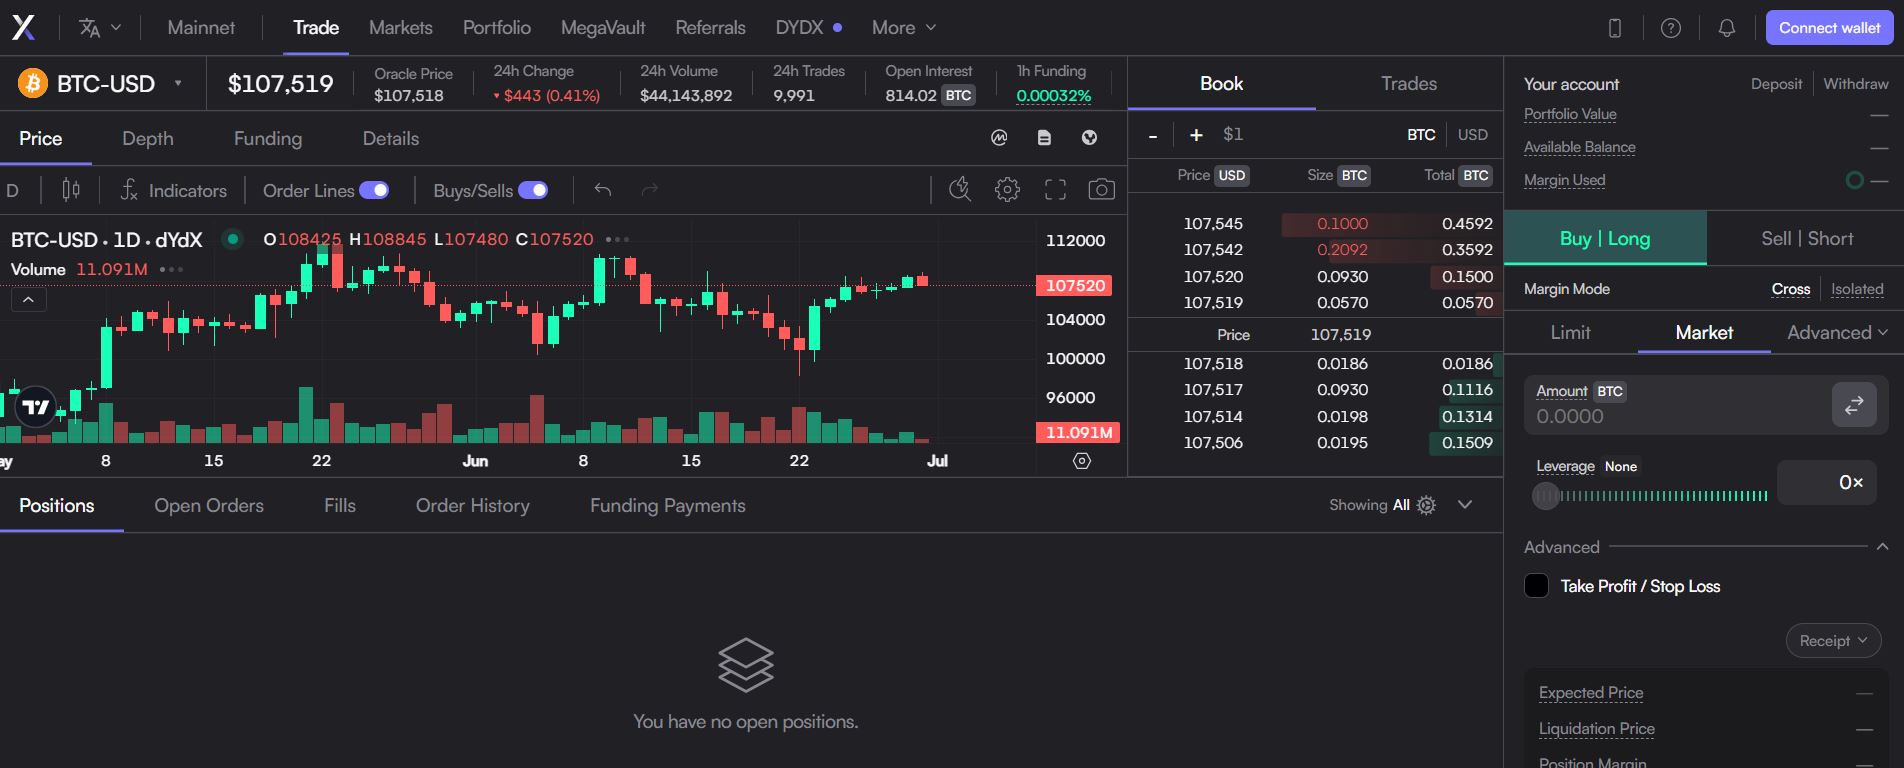Change the candlestick chart type icon
1904x768 pixels.
(71, 190)
